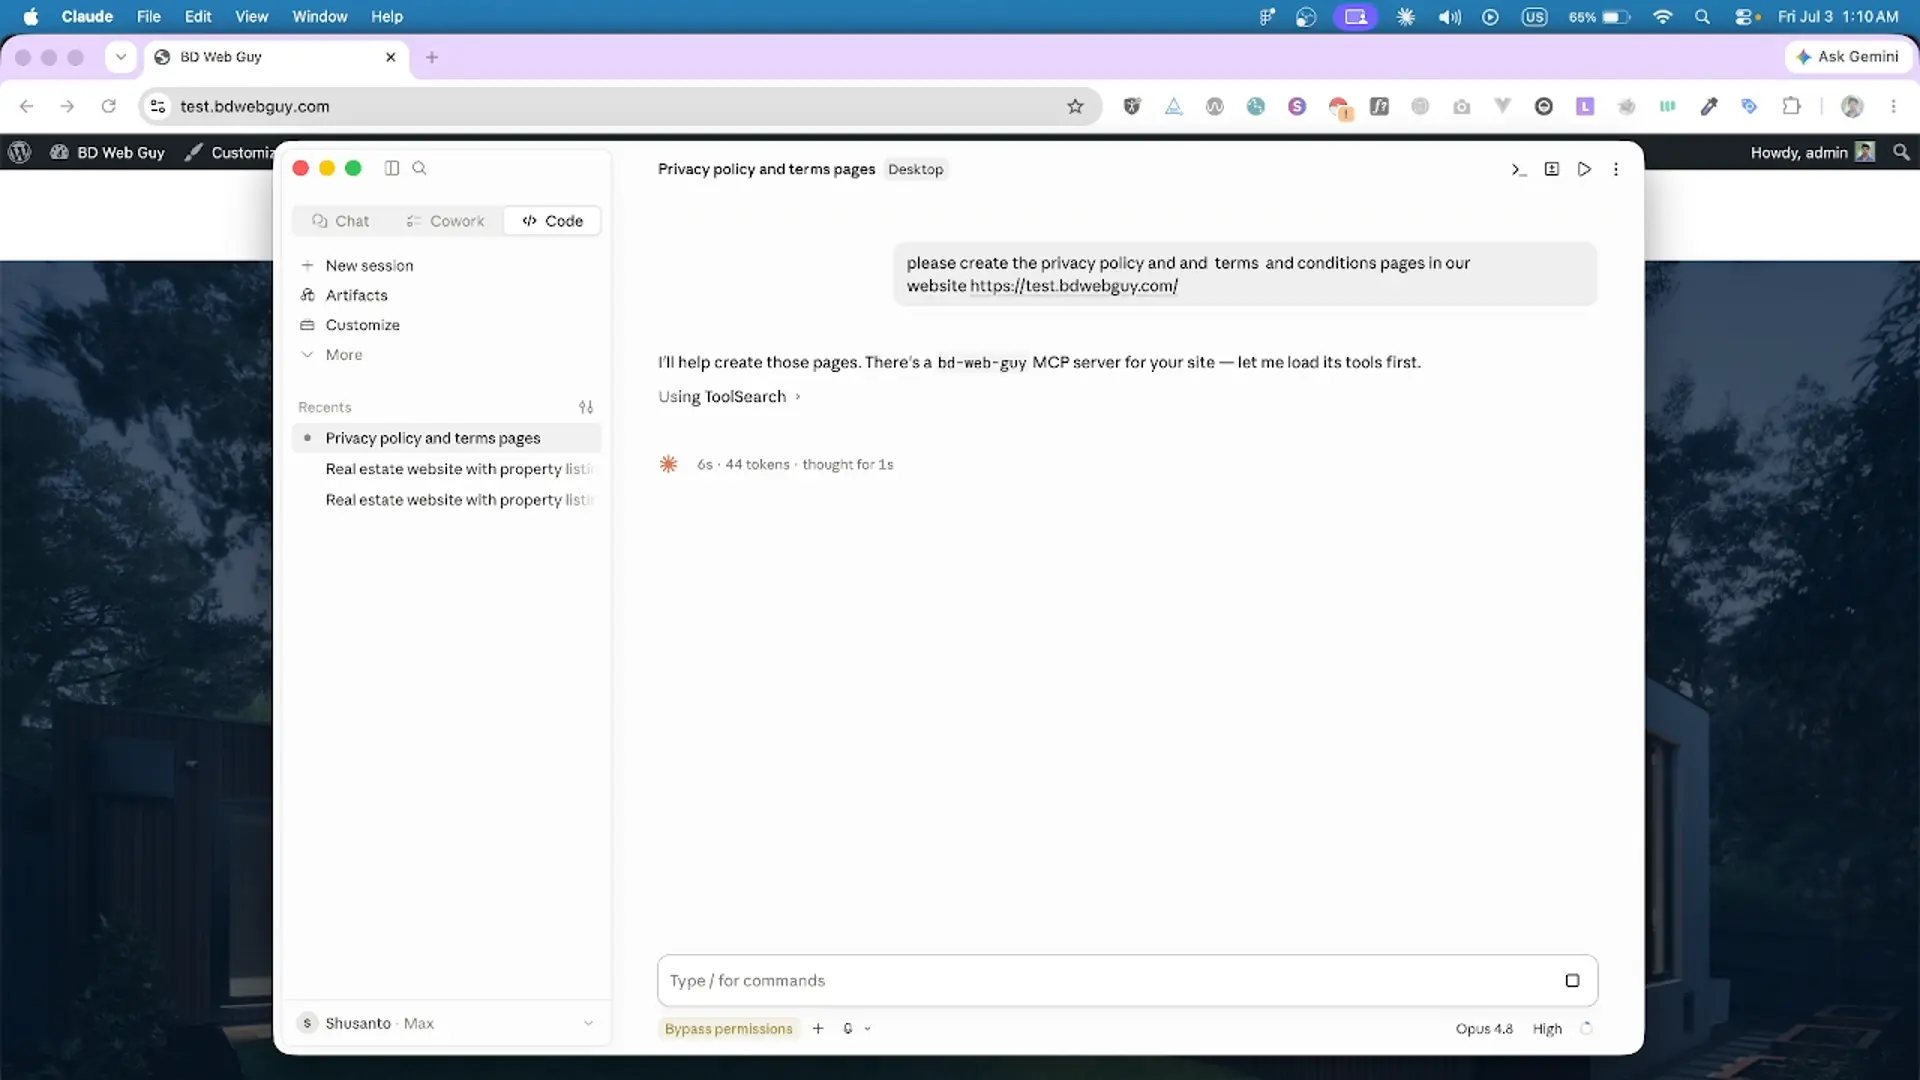Expand the Using ToolSearch step
The height and width of the screenshot is (1080, 1920).
tap(729, 397)
